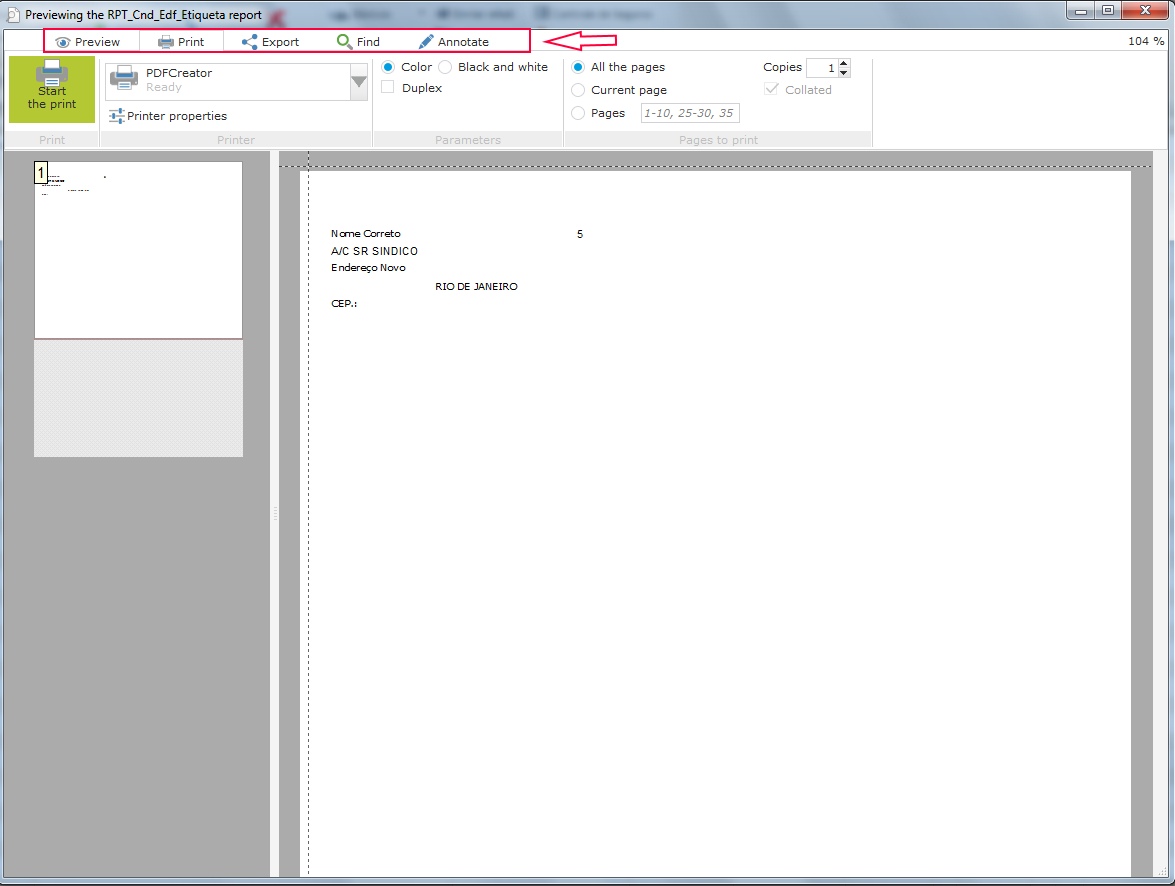Click the Find magnifying glass icon
The image size is (1175, 886).
click(x=344, y=42)
